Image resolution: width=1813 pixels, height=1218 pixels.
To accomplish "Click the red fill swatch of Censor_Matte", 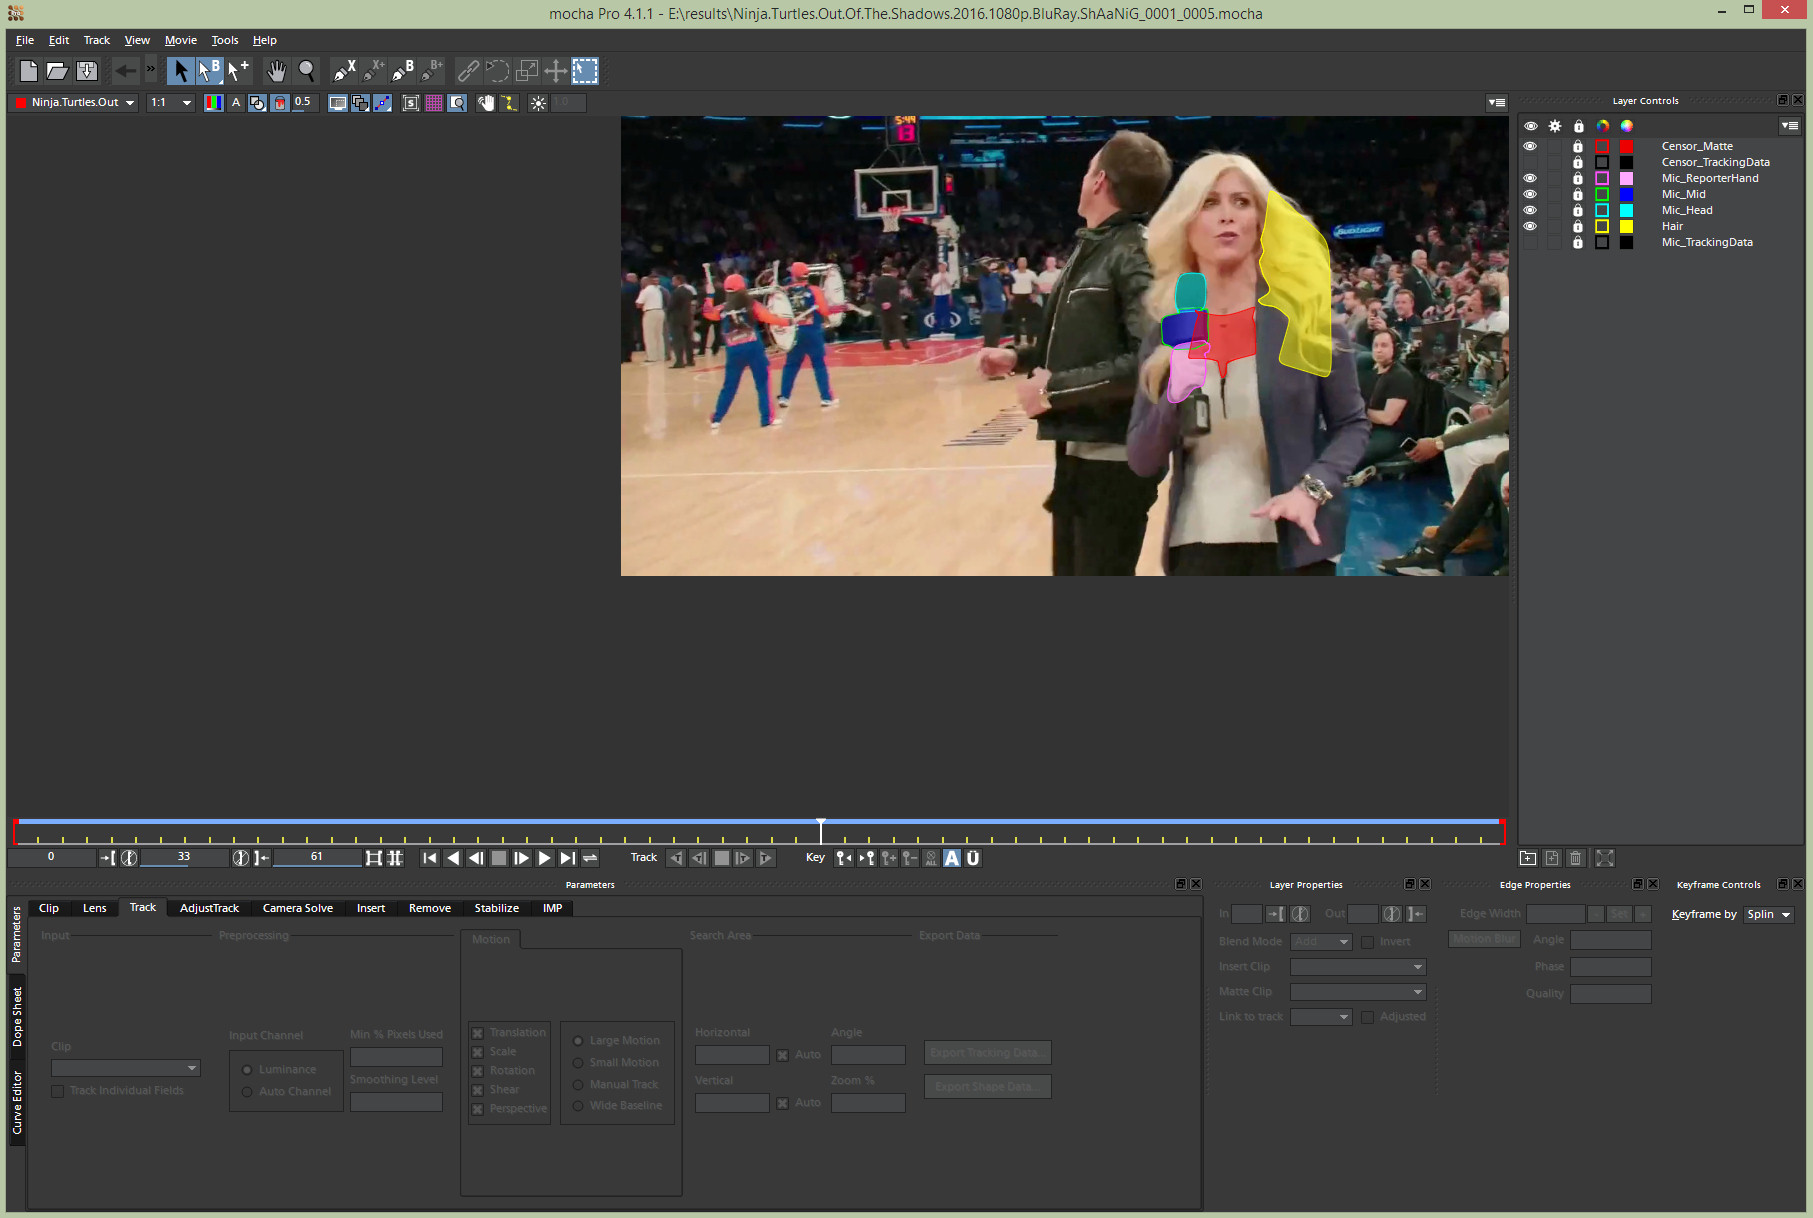I will coord(1626,146).
